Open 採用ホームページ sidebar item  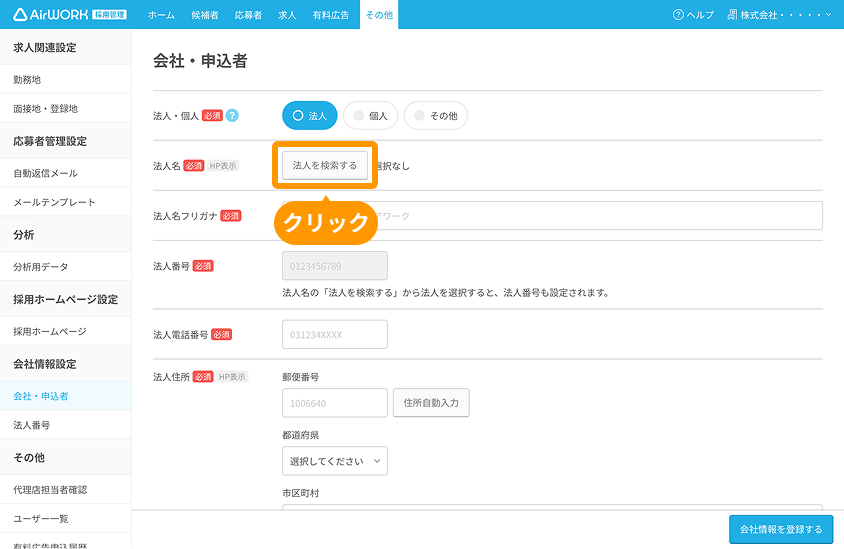pyautogui.click(x=66, y=332)
